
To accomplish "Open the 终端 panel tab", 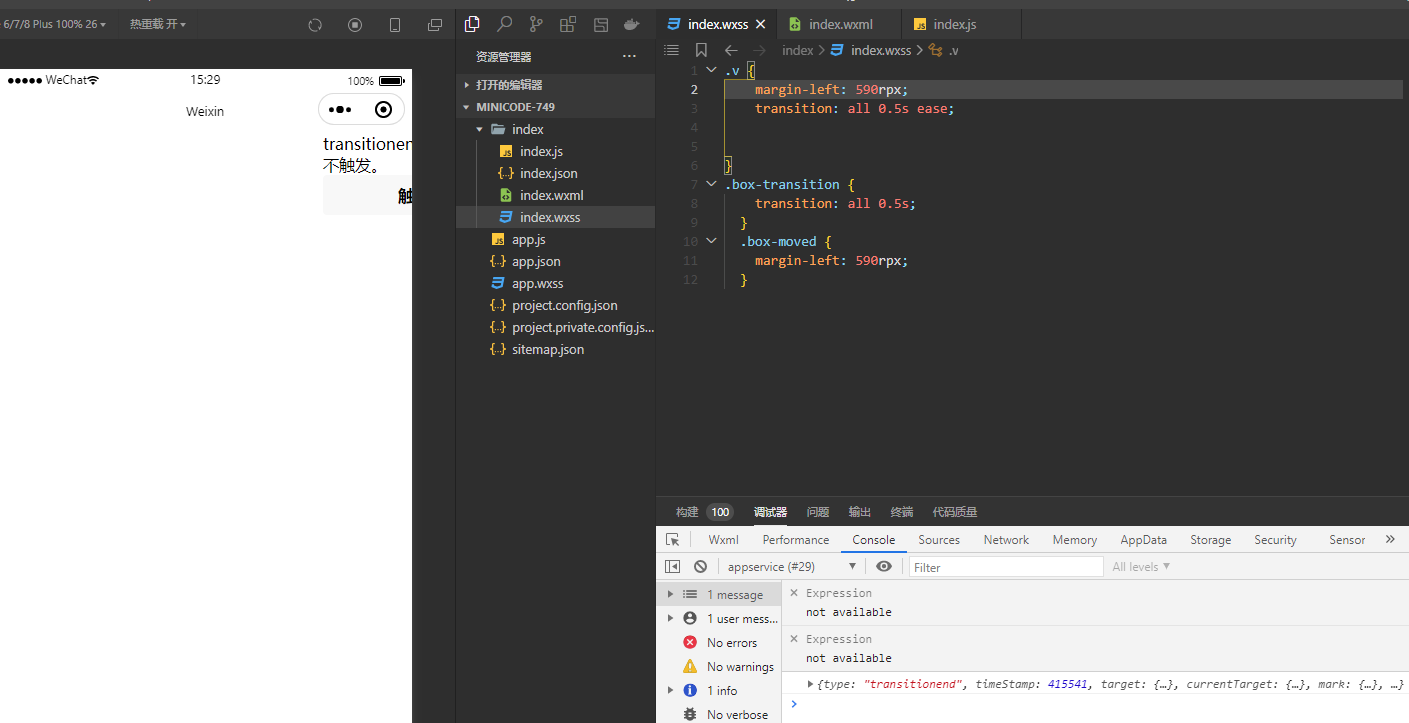I will click(x=902, y=512).
